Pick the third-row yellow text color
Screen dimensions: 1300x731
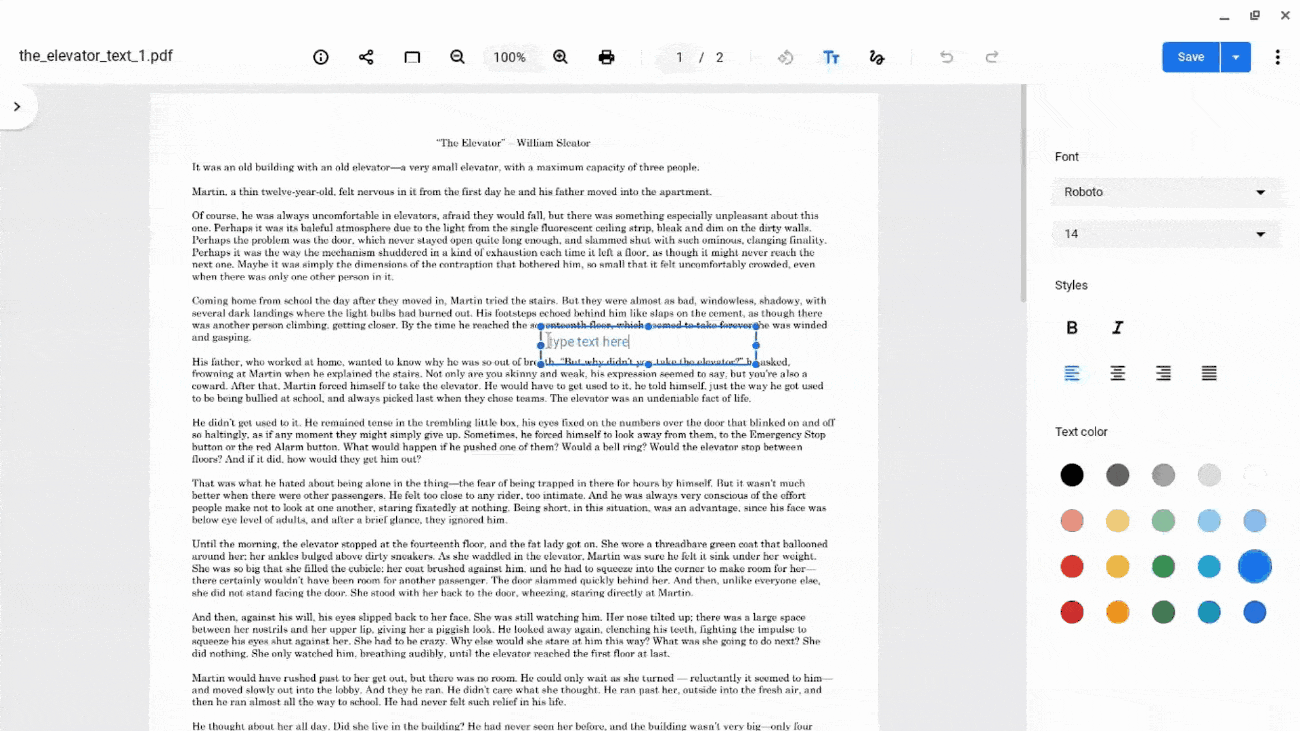[1118, 566]
